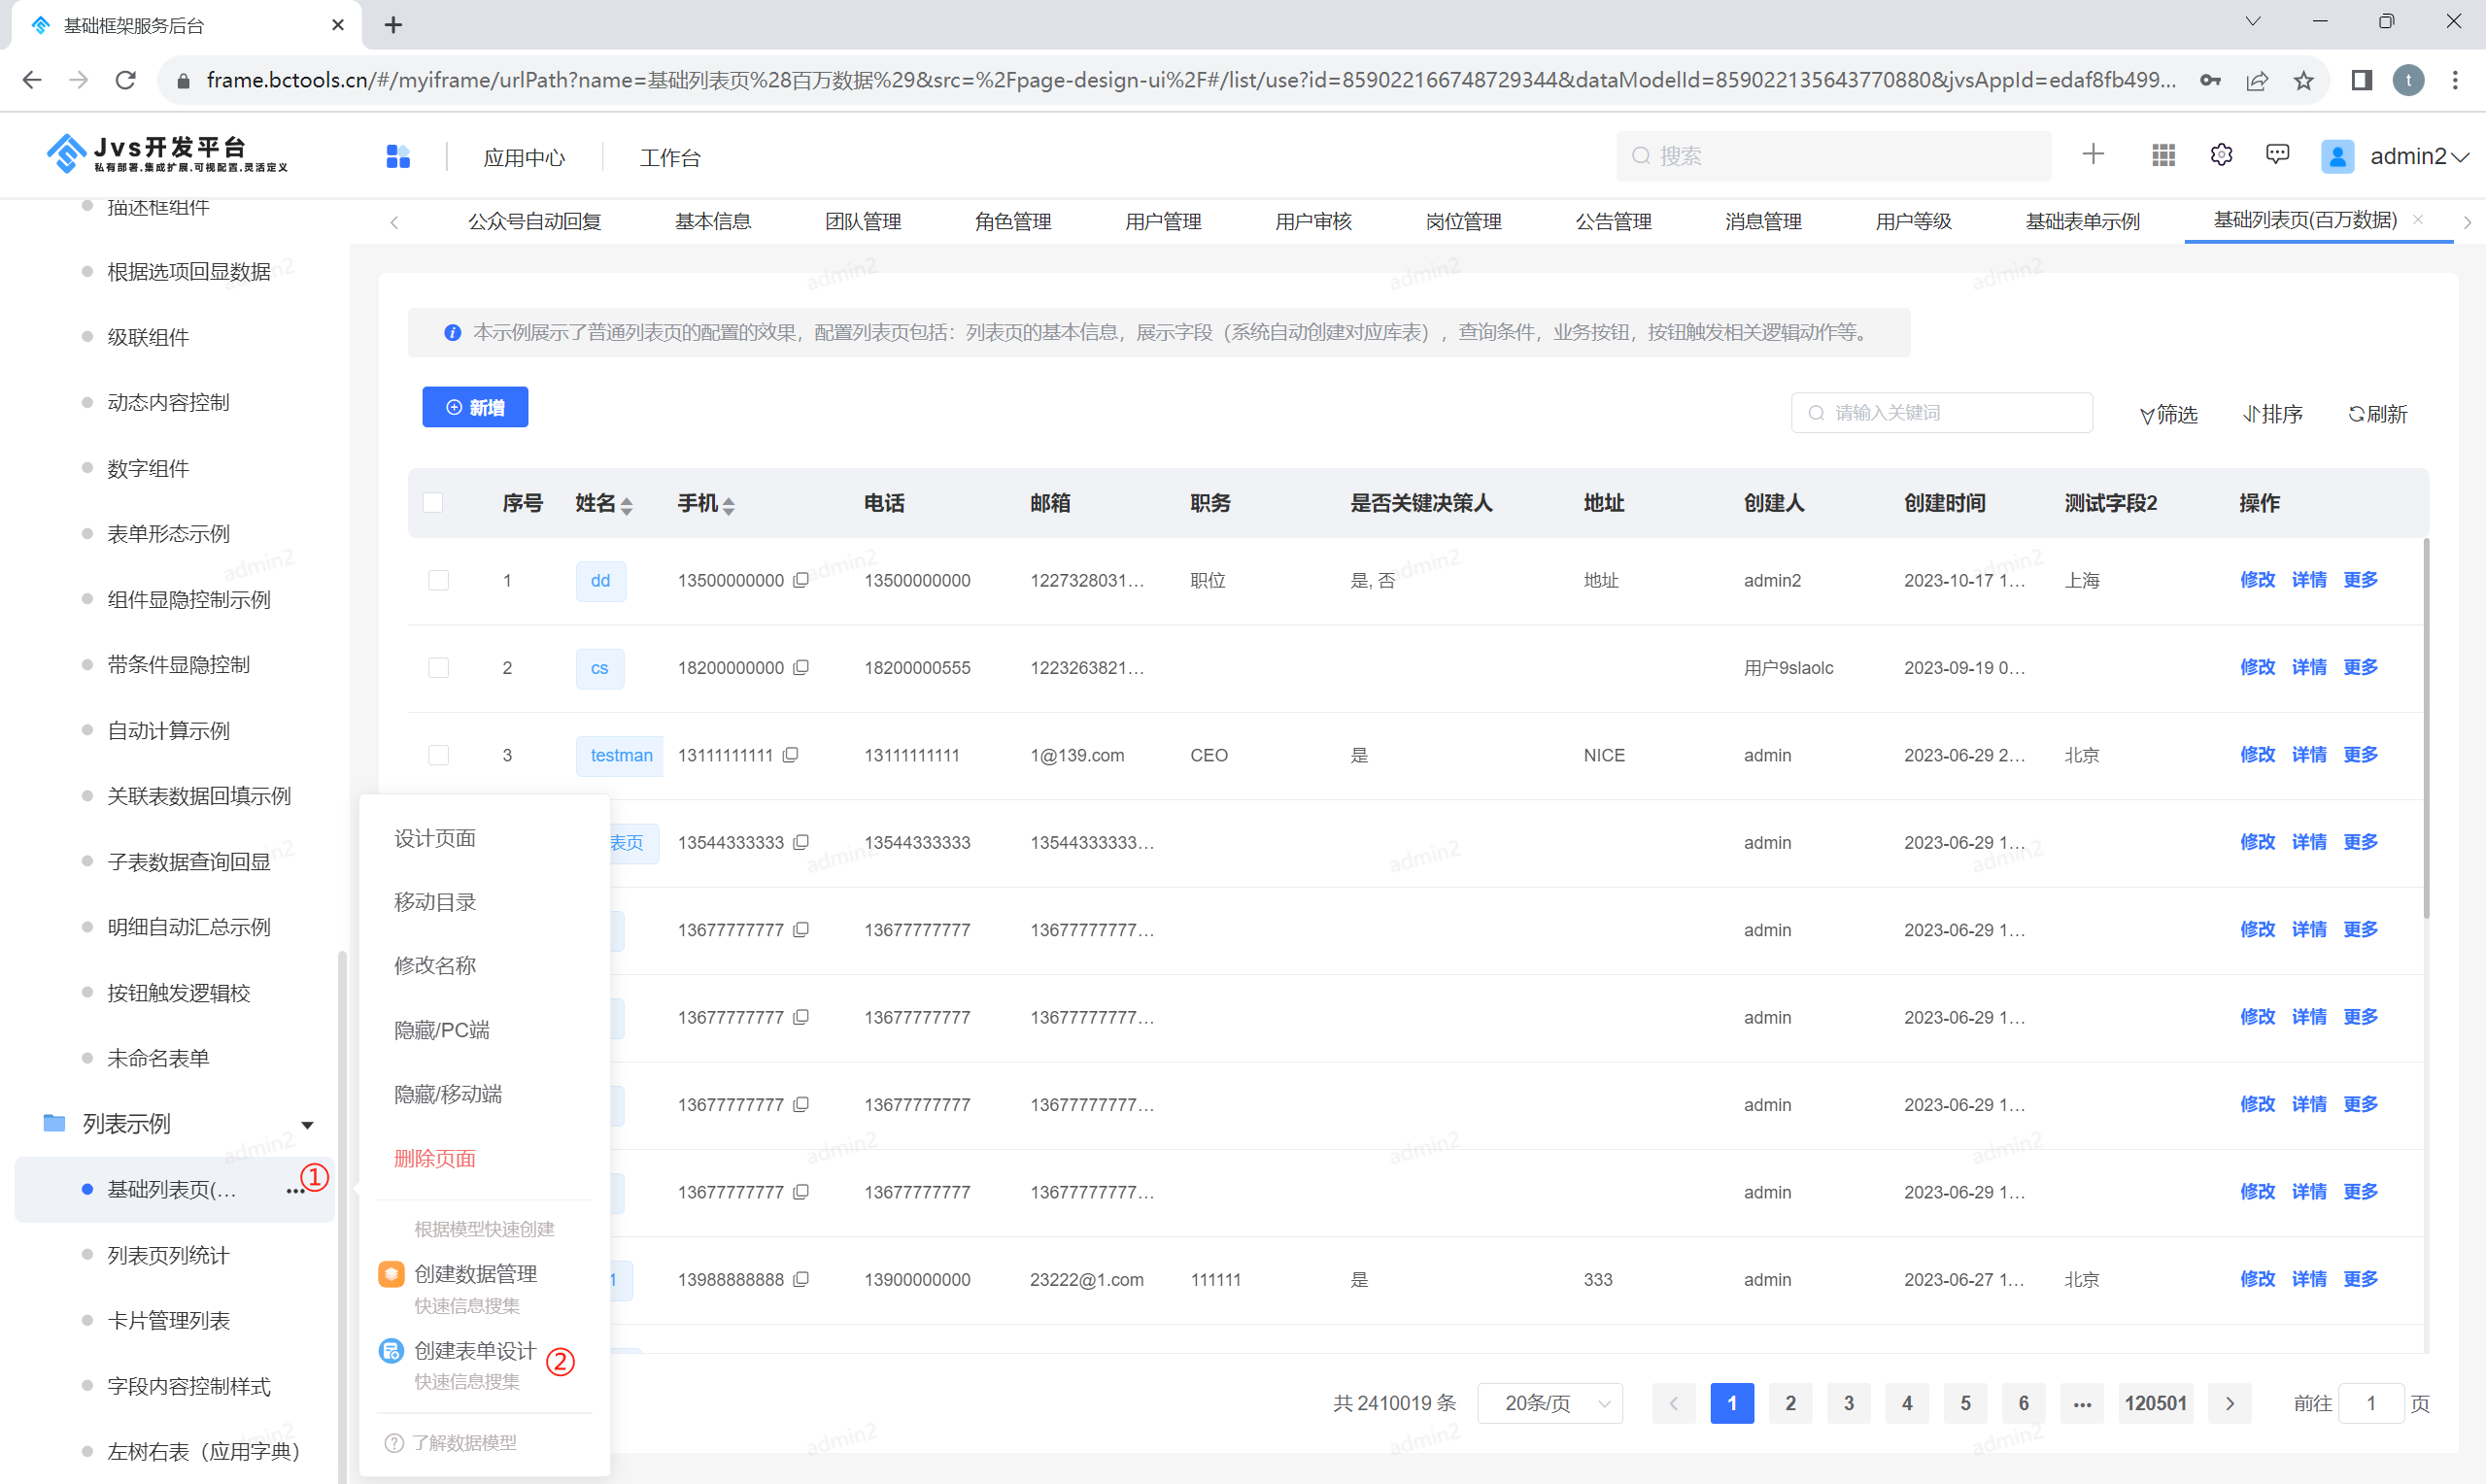Open the 20条/页 page size dropdown

1549,1403
